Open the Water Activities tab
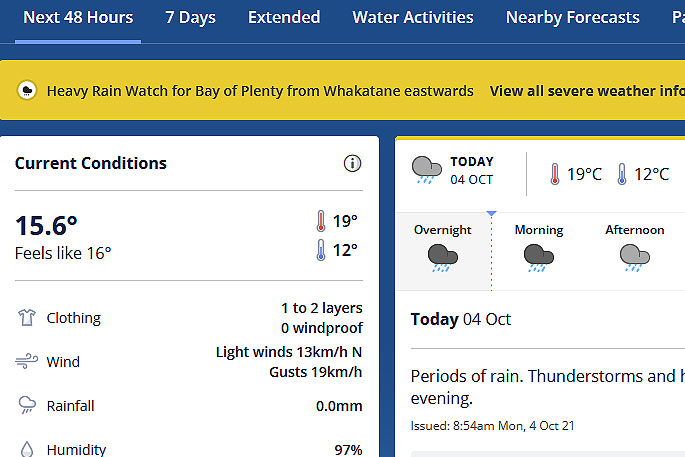This screenshot has width=685, height=457. (x=413, y=17)
